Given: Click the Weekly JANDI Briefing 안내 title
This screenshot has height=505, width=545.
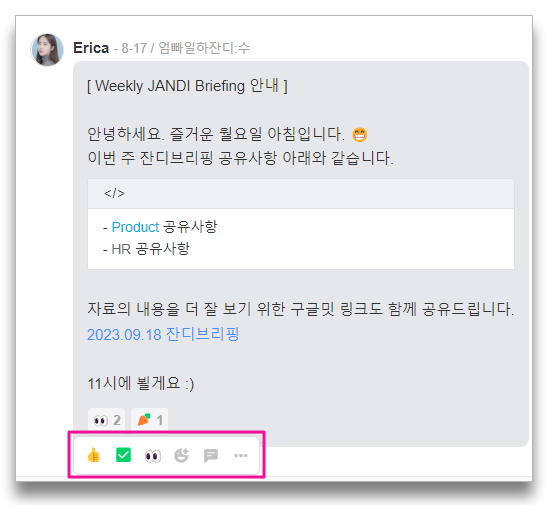Looking at the screenshot, I should [x=187, y=86].
